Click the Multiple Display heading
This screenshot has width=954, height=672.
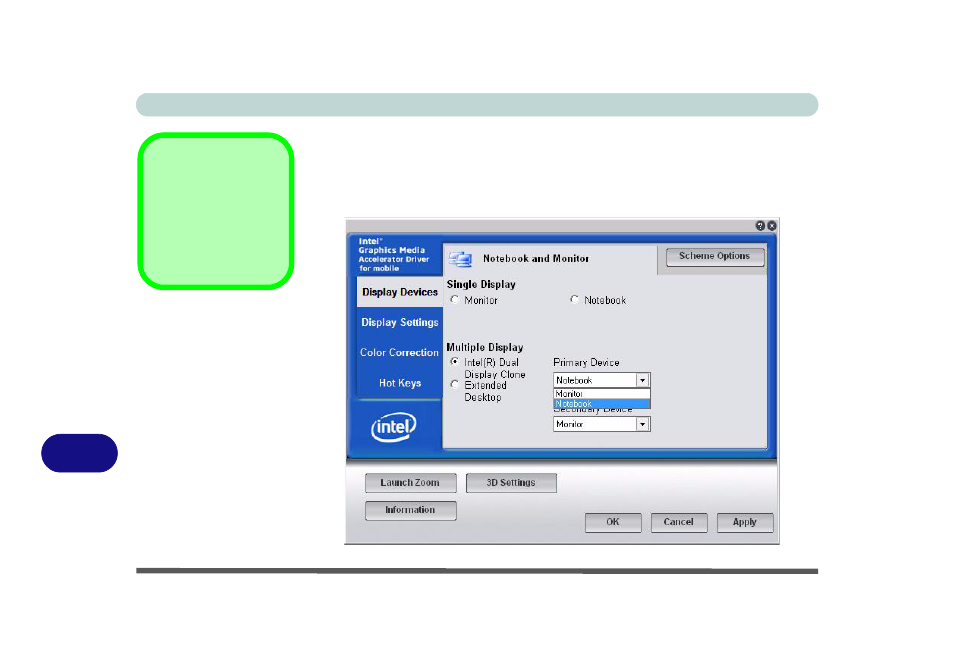coord(485,347)
